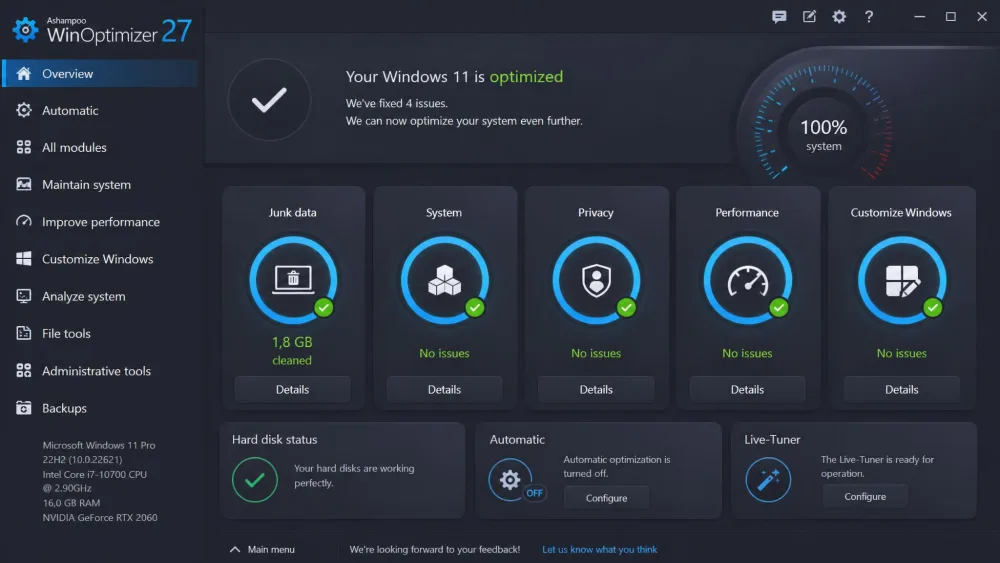
Task: Open Details for Privacy
Action: click(596, 390)
